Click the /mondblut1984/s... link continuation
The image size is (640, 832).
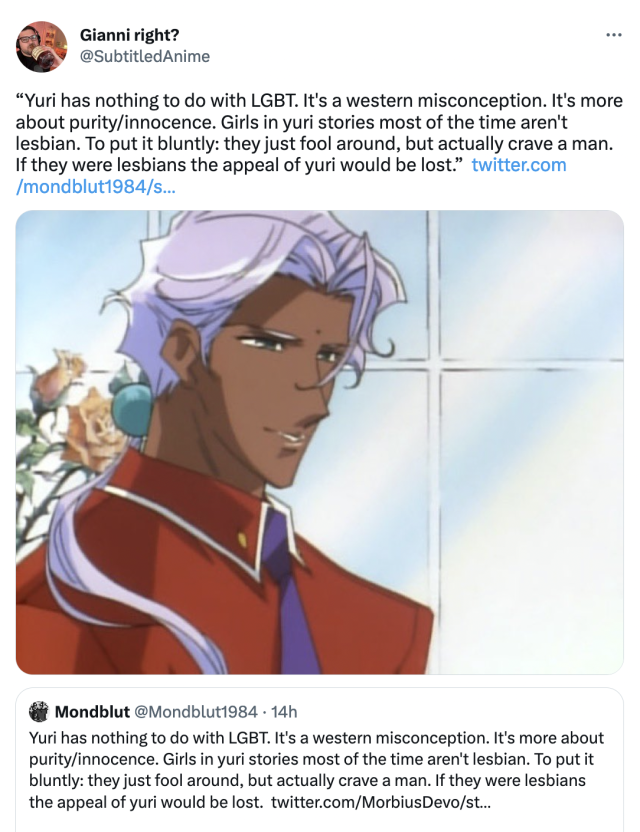click(x=96, y=187)
